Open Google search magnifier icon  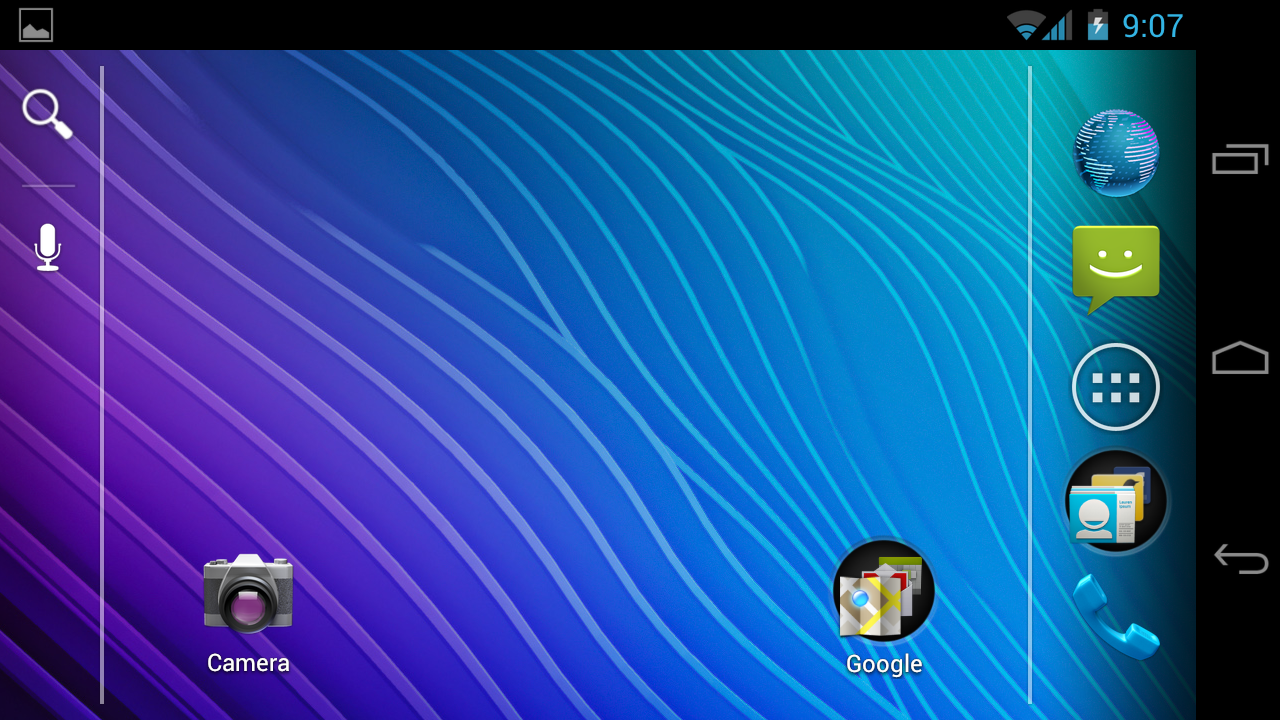coord(47,114)
